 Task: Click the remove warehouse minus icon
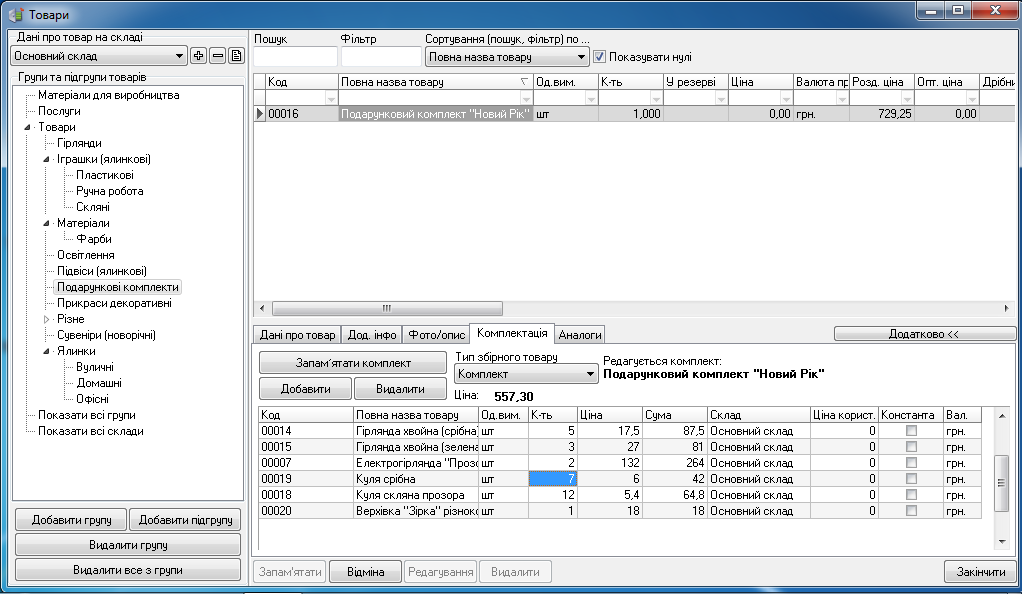pyautogui.click(x=217, y=56)
